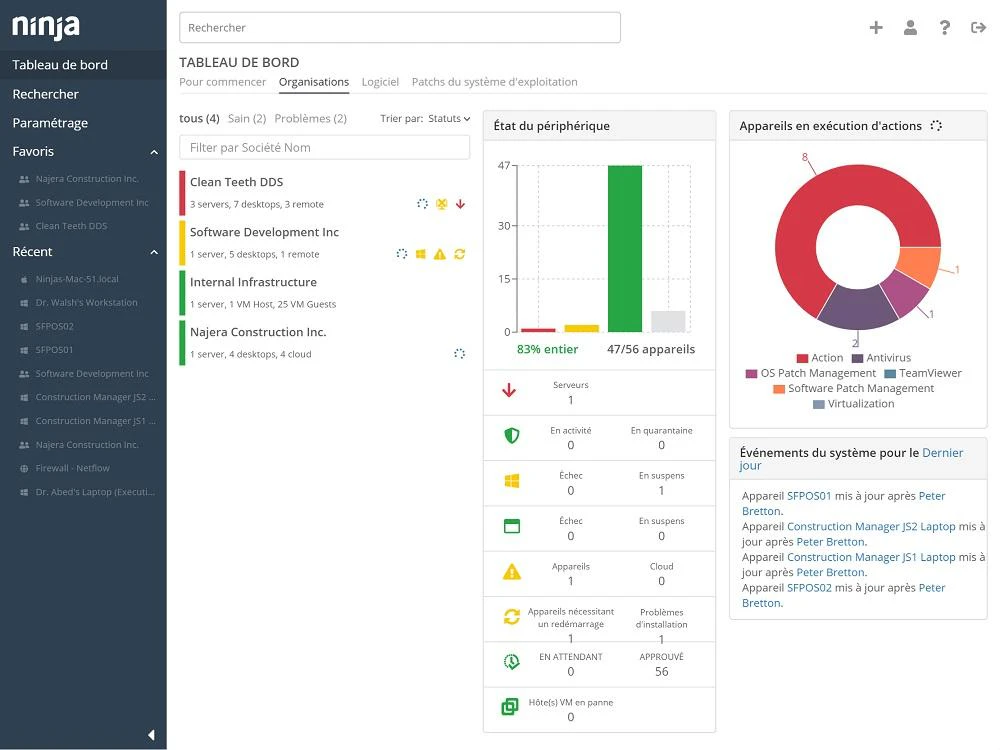The width and height of the screenshot is (1000, 750).
Task: Open Construction Manager JS1 Laptop event link
Action: coord(871,557)
